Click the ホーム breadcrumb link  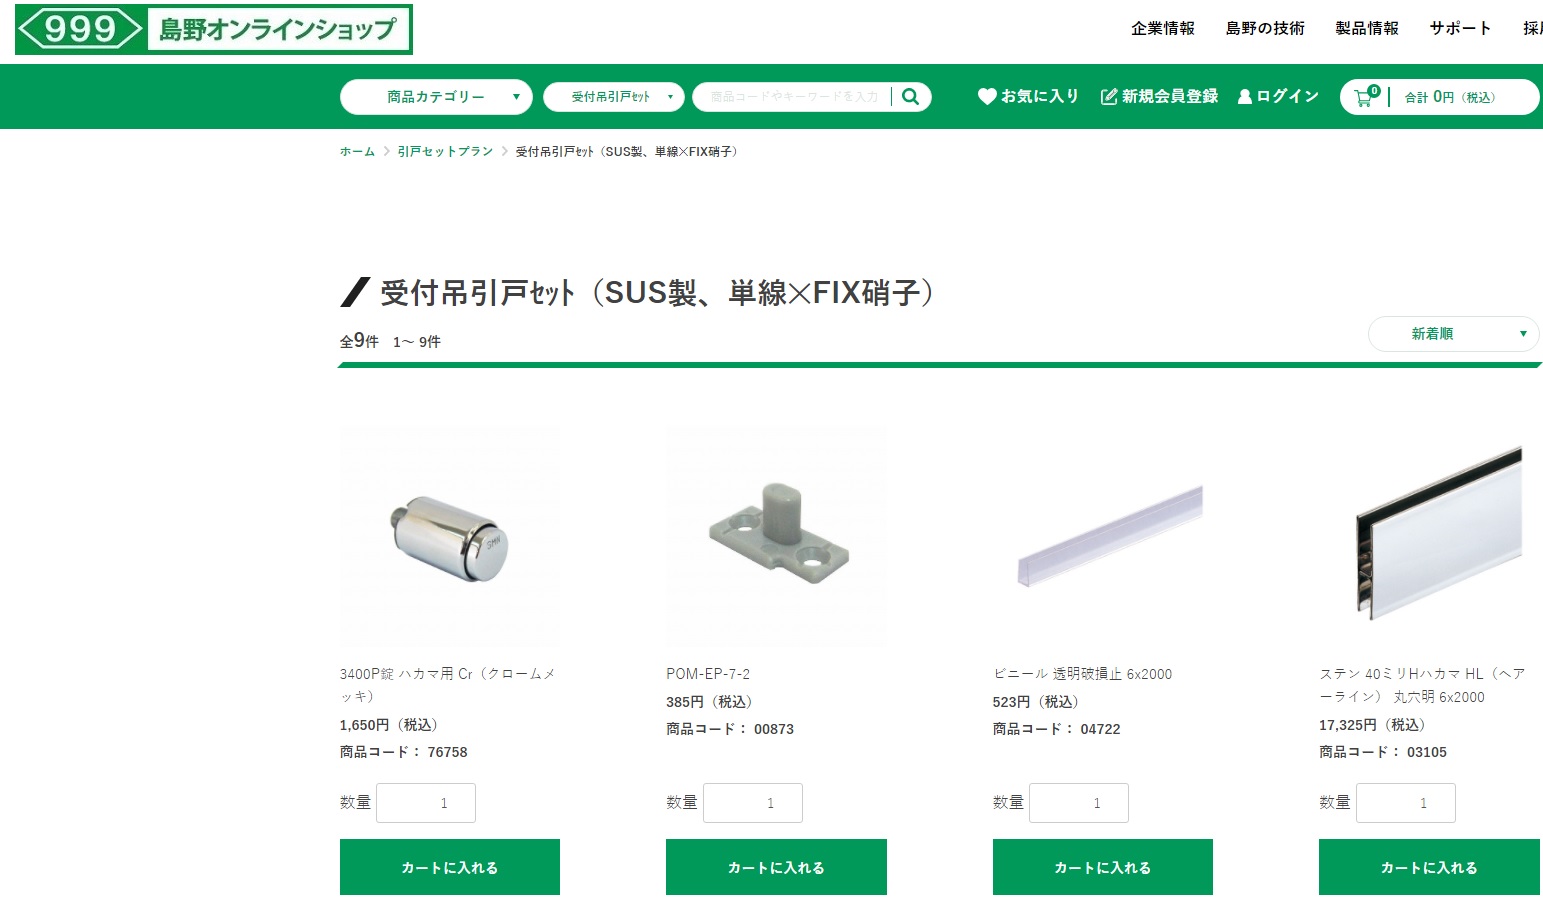coord(357,152)
